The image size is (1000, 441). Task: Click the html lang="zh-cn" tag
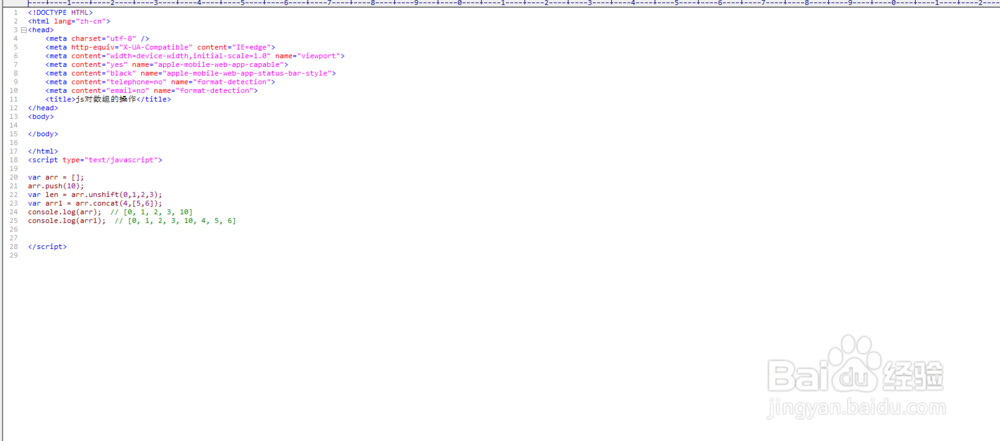coord(69,21)
